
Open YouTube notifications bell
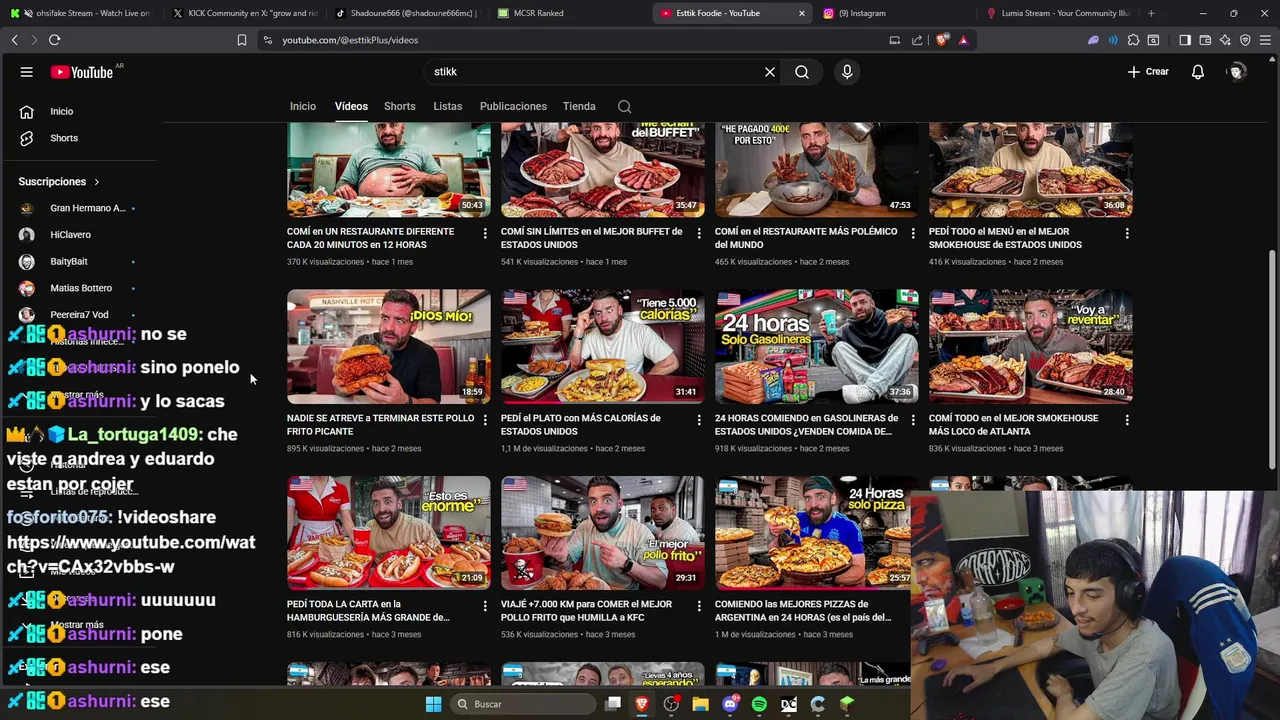point(1198,72)
